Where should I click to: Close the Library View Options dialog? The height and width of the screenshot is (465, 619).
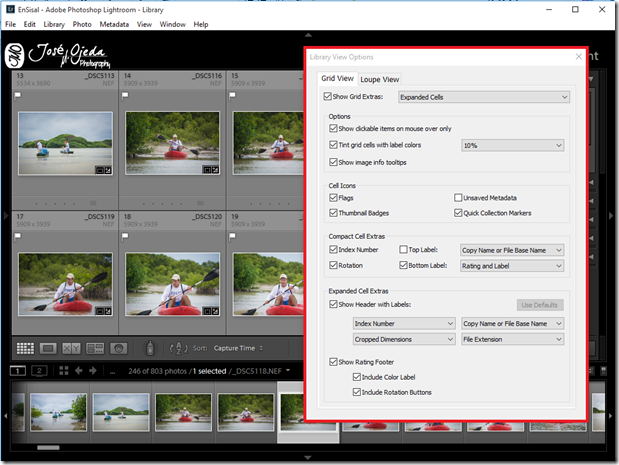579,56
